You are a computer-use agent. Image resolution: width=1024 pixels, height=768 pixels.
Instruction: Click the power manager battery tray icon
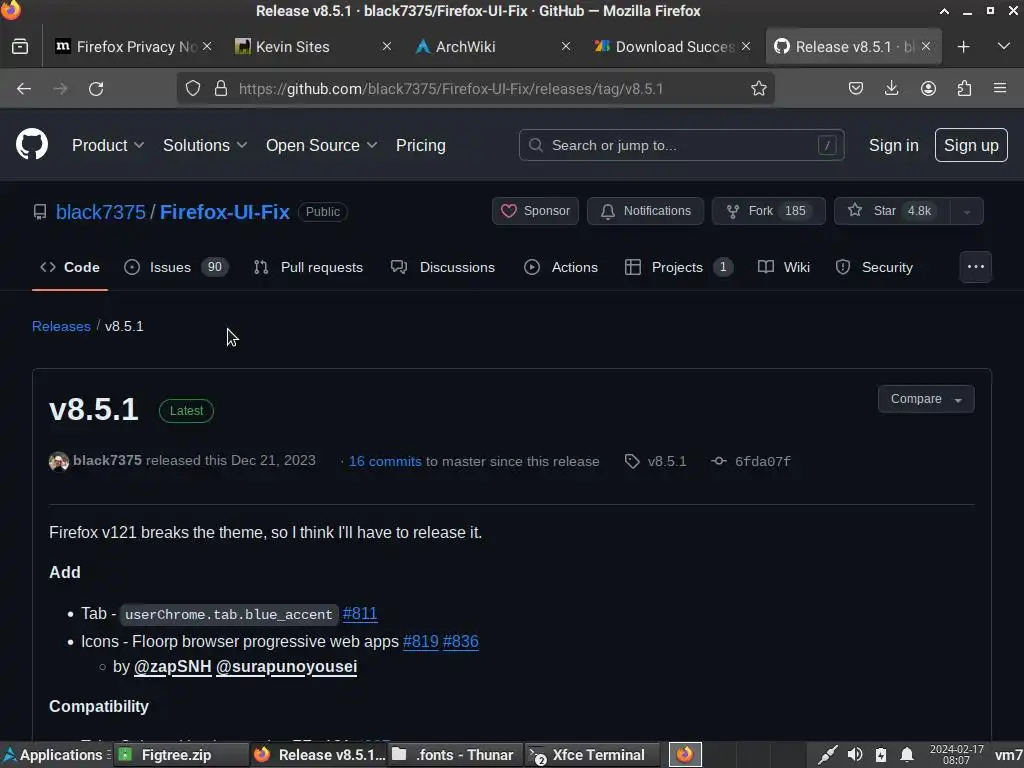tap(881, 754)
